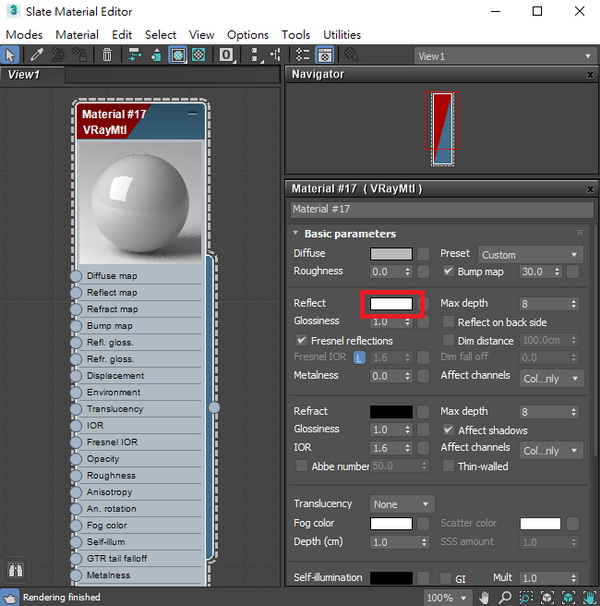Click Fog color map button square
Viewport: 600px width, 606px height.
point(423,524)
